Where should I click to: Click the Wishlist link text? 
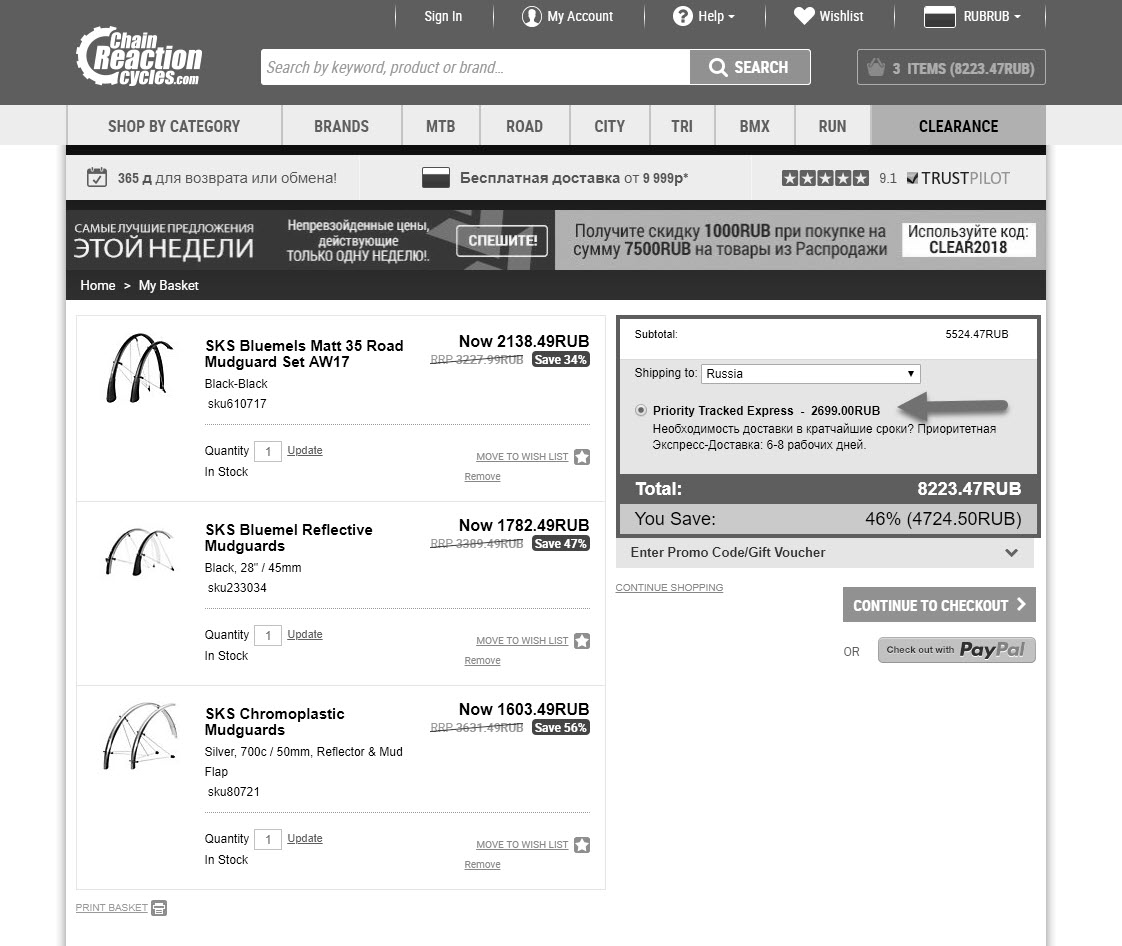(841, 16)
